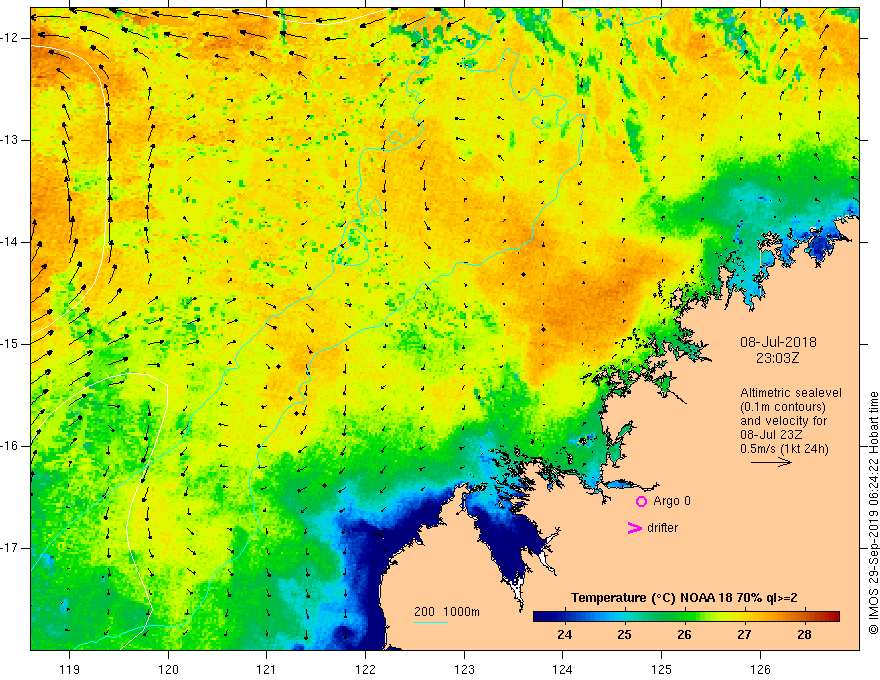Viewport: 880px width, 680px height.
Task: Click the cyan isobath legend line
Action: [431, 622]
